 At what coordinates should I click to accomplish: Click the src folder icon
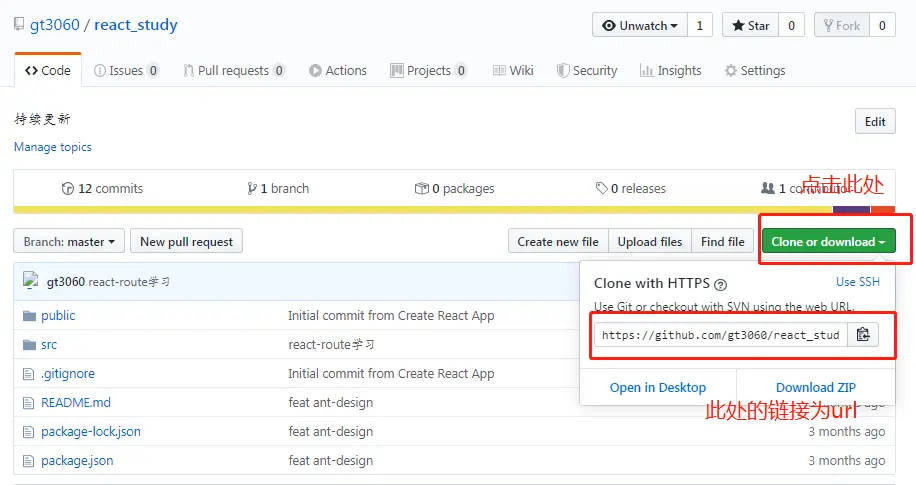point(29,345)
